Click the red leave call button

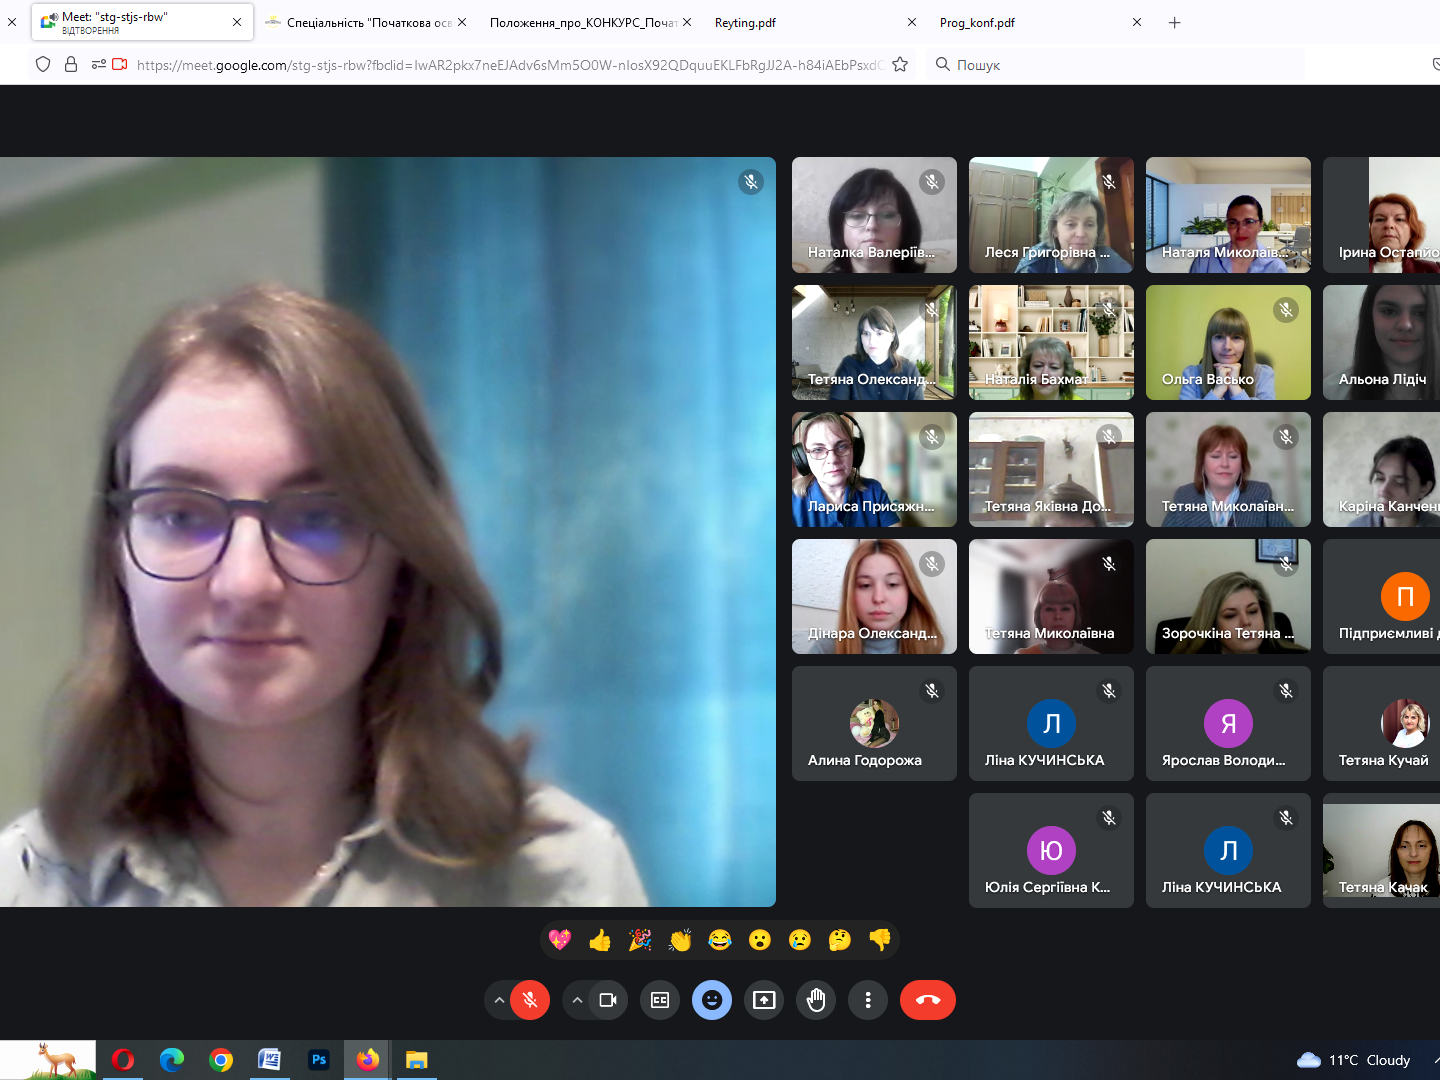click(x=927, y=1000)
